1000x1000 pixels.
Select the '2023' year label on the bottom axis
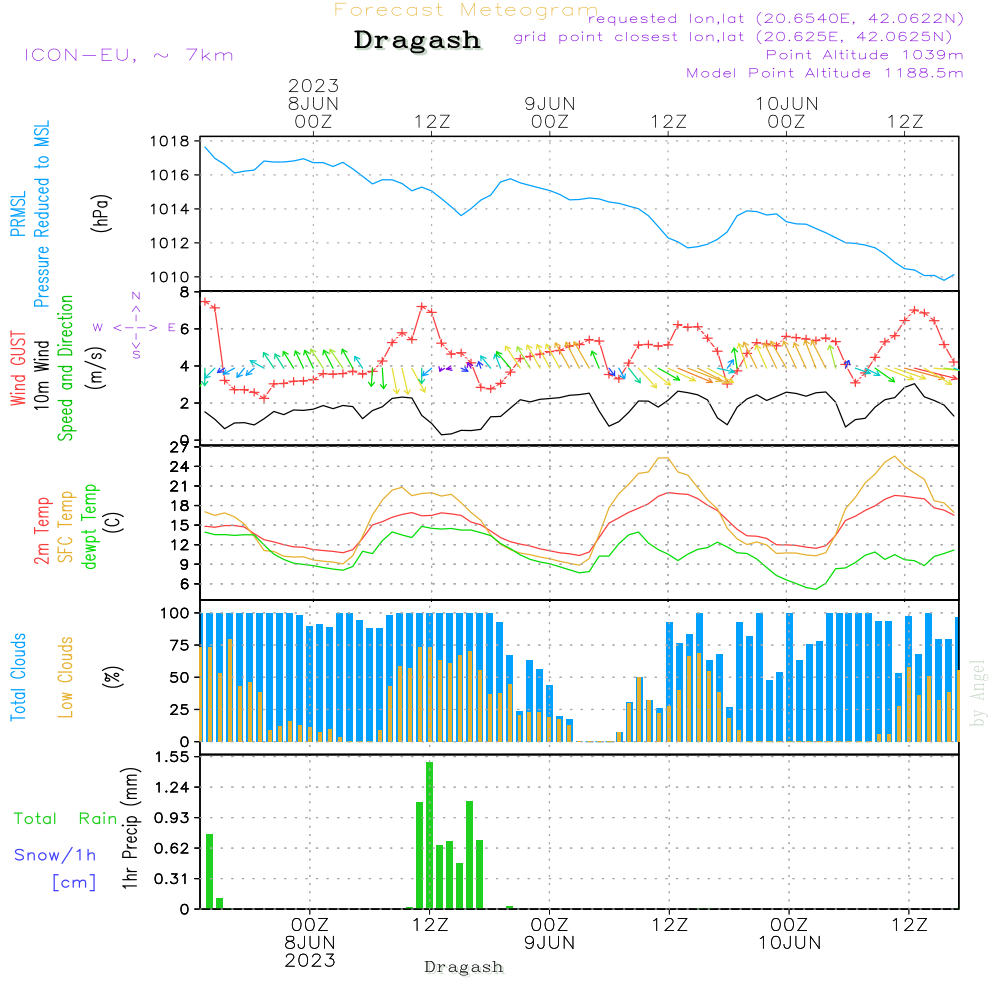[x=310, y=961]
